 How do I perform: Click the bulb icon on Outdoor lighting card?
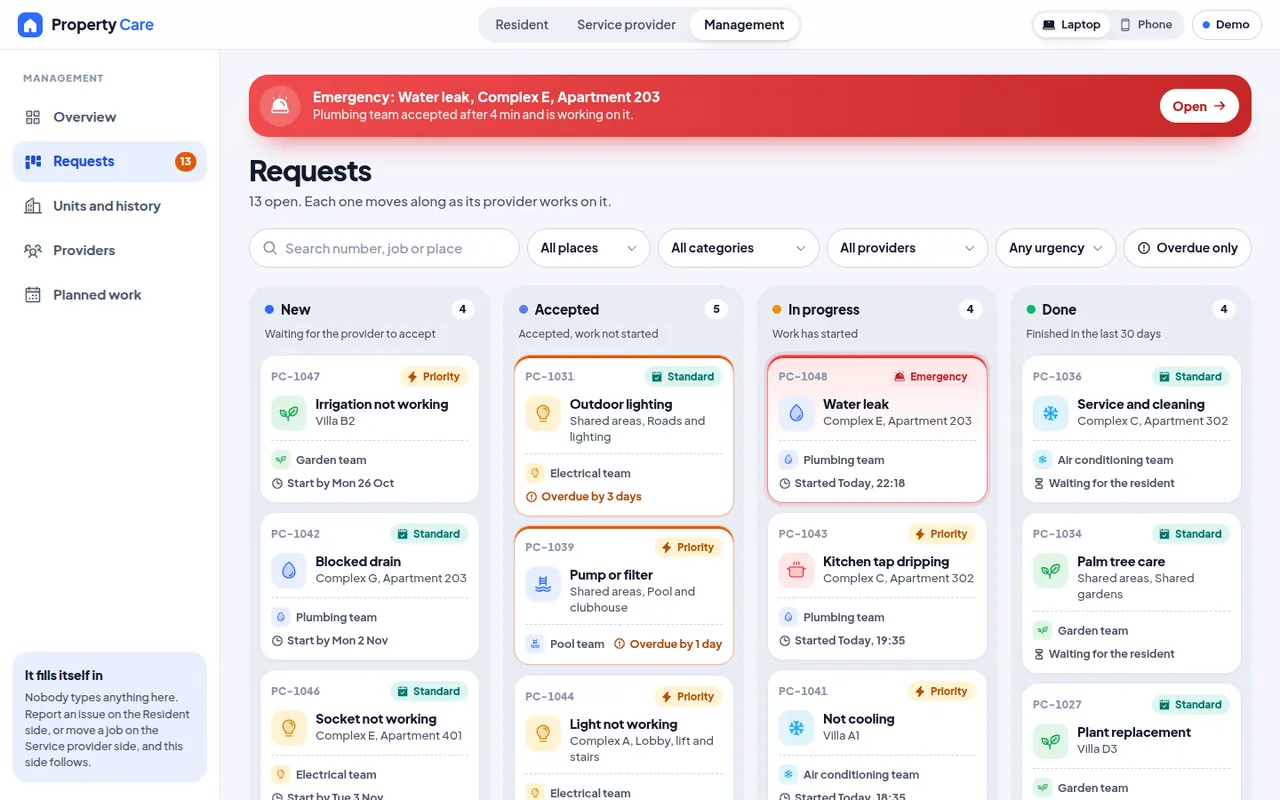pos(543,413)
